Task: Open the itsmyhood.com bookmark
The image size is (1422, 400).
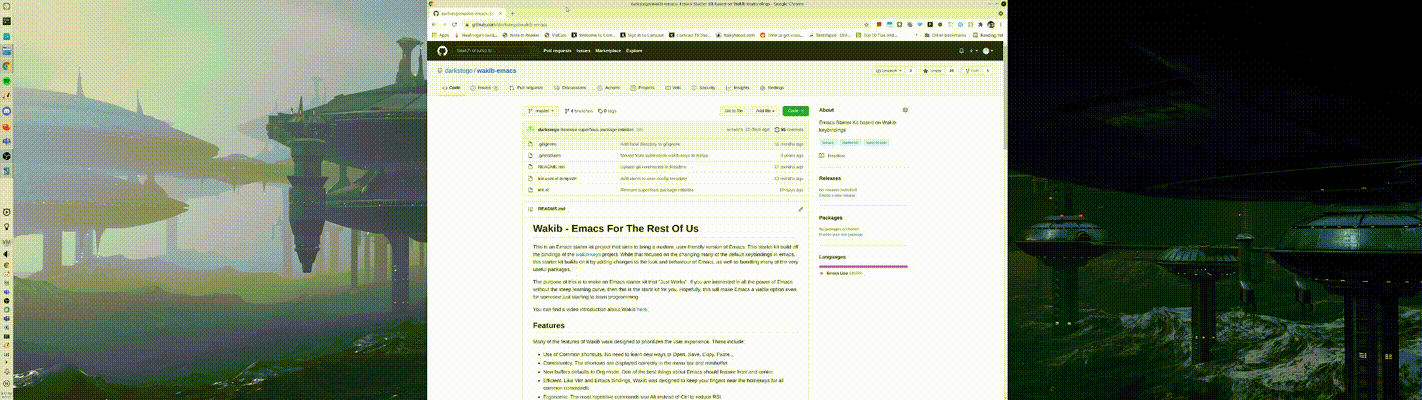Action: coord(736,35)
